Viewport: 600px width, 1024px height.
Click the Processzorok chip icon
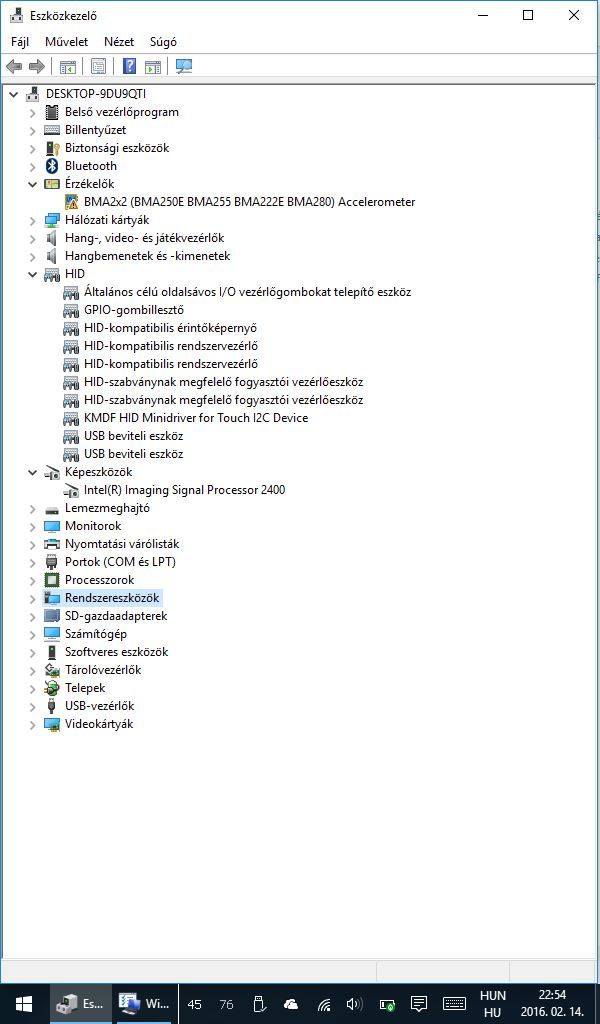tap(52, 580)
